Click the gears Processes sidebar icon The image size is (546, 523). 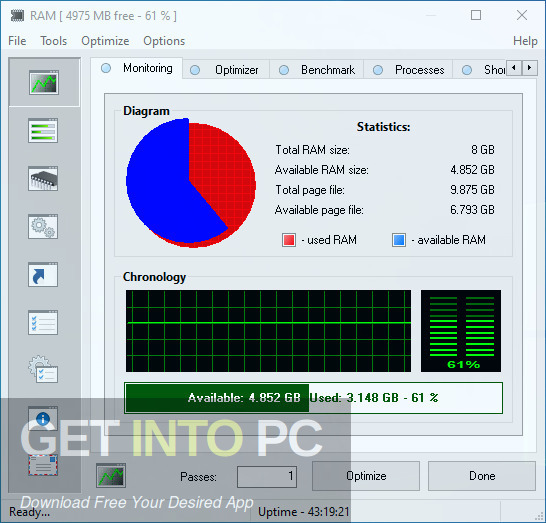pyautogui.click(x=43, y=227)
